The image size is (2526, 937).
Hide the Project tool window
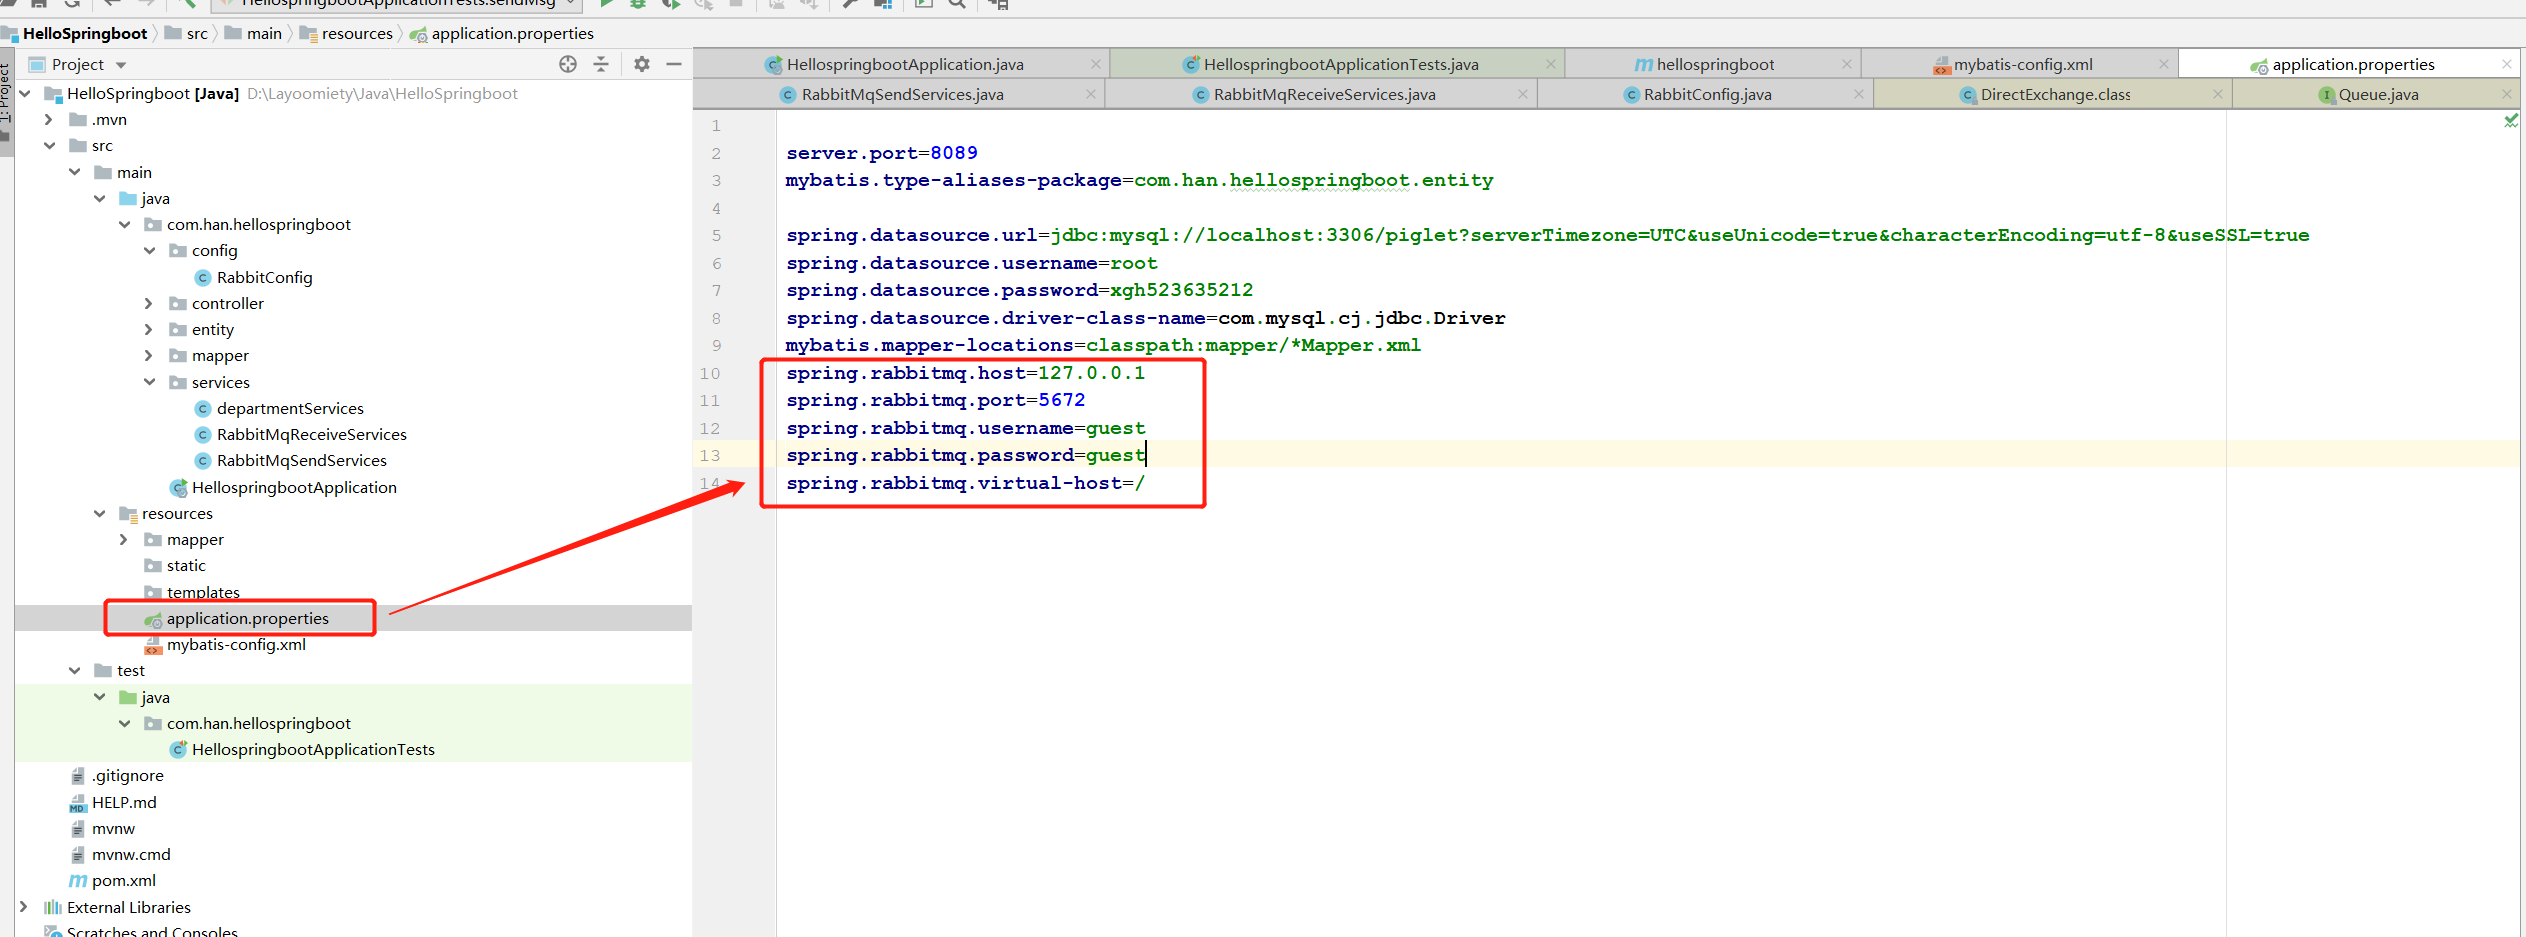(x=674, y=64)
